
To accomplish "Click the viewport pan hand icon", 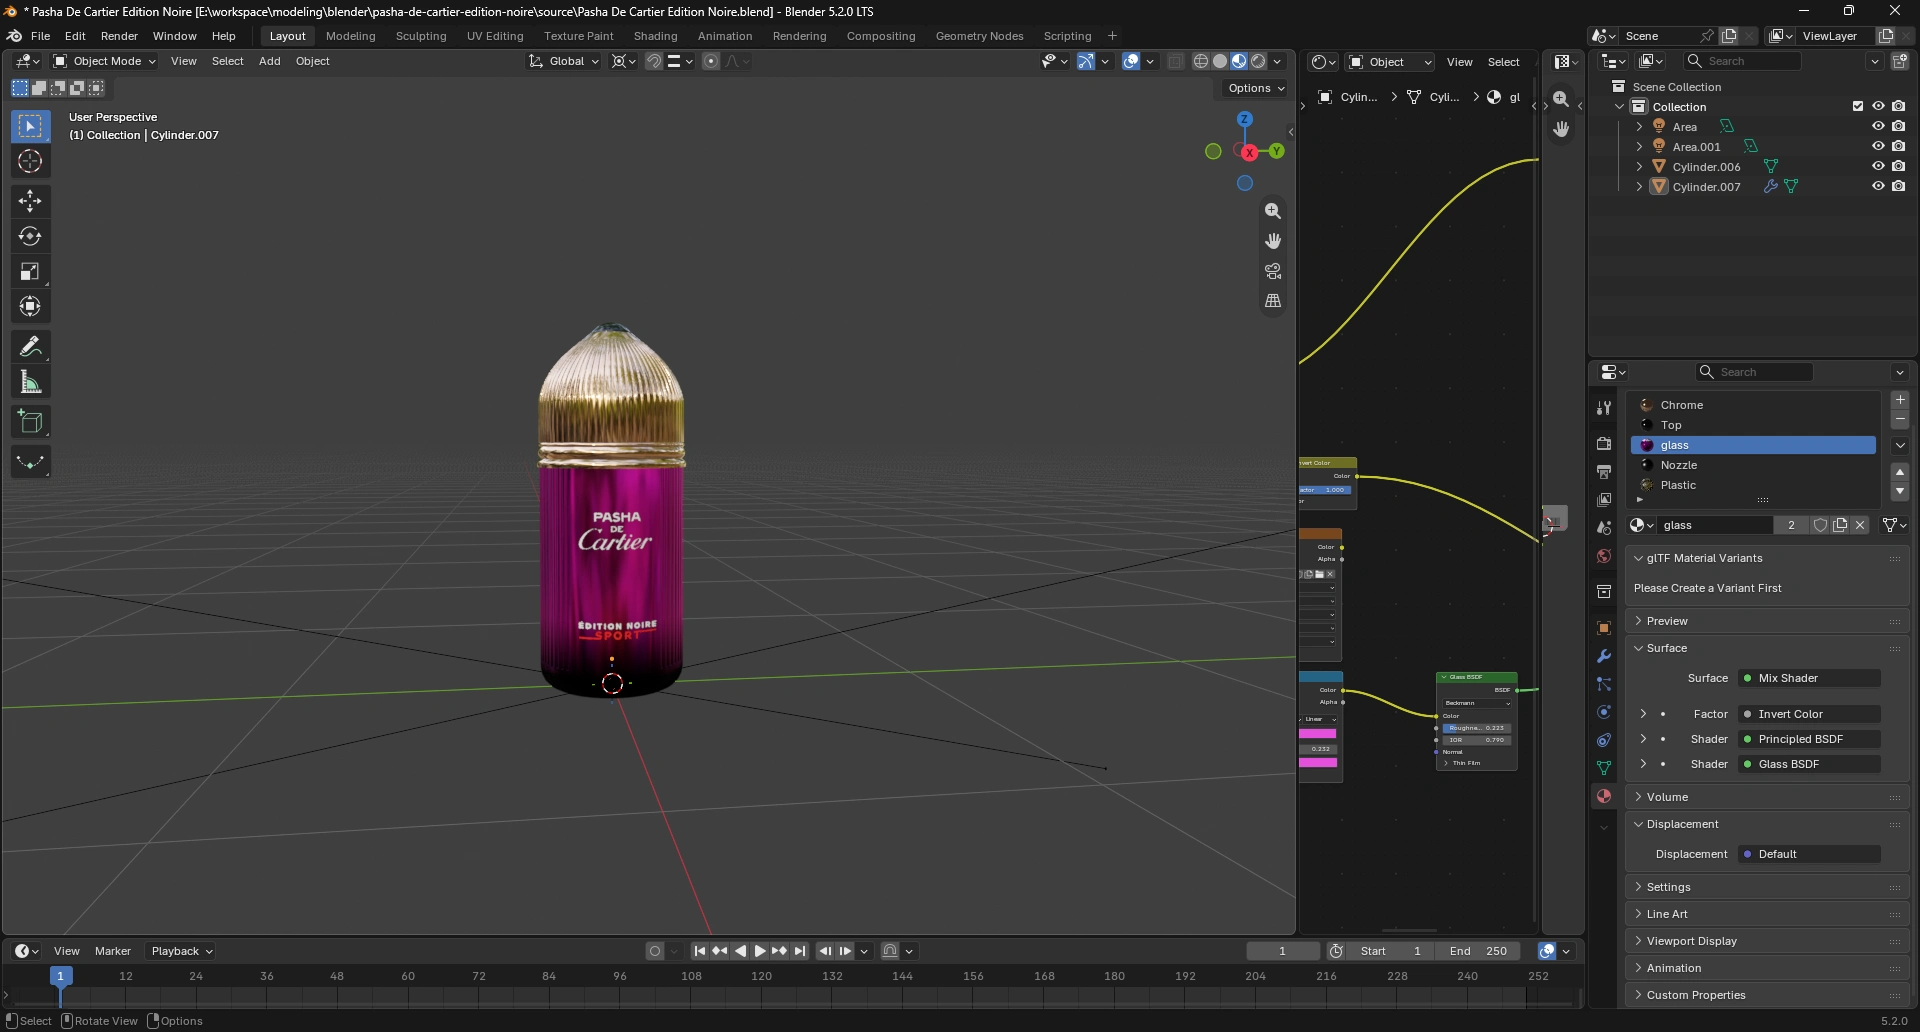I will pyautogui.click(x=1273, y=241).
